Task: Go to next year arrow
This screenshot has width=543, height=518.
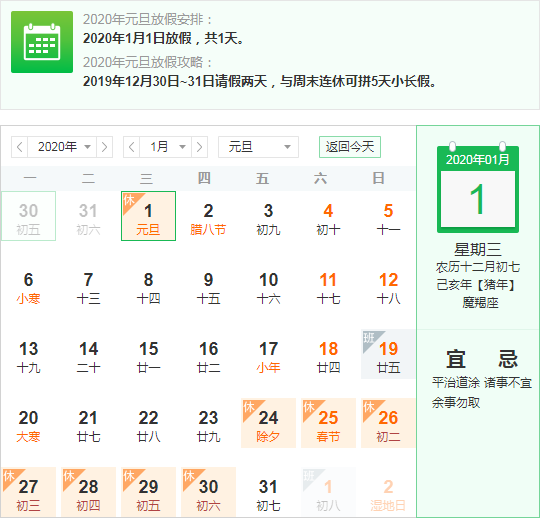Action: [x=104, y=147]
